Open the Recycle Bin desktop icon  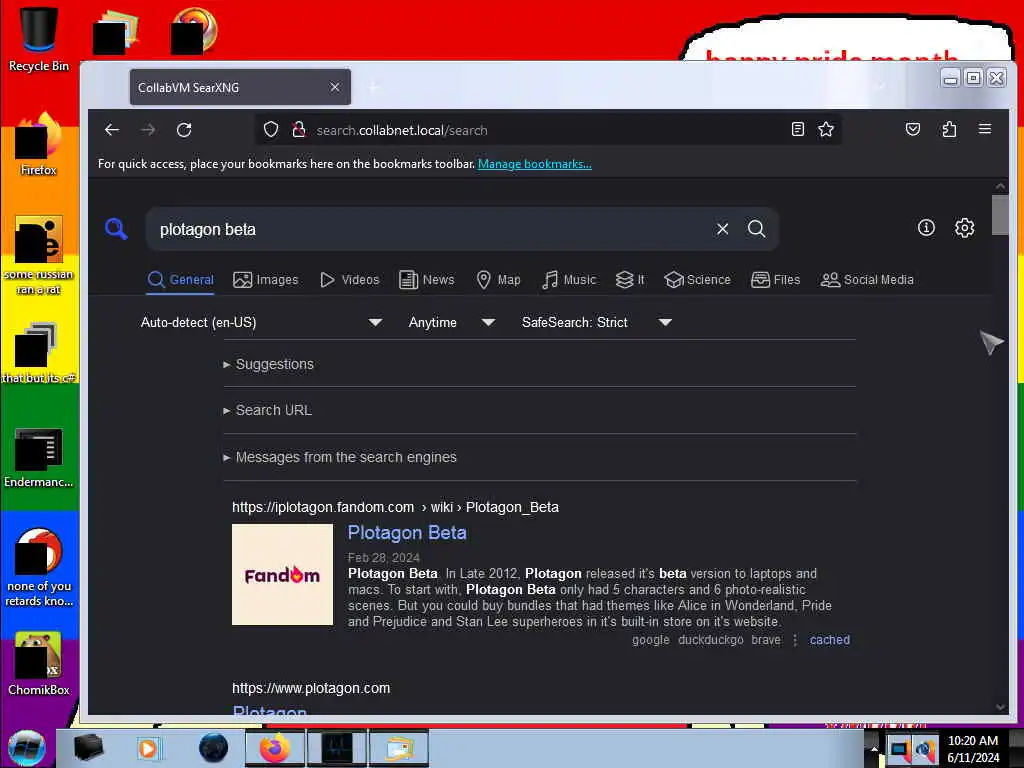[x=39, y=39]
